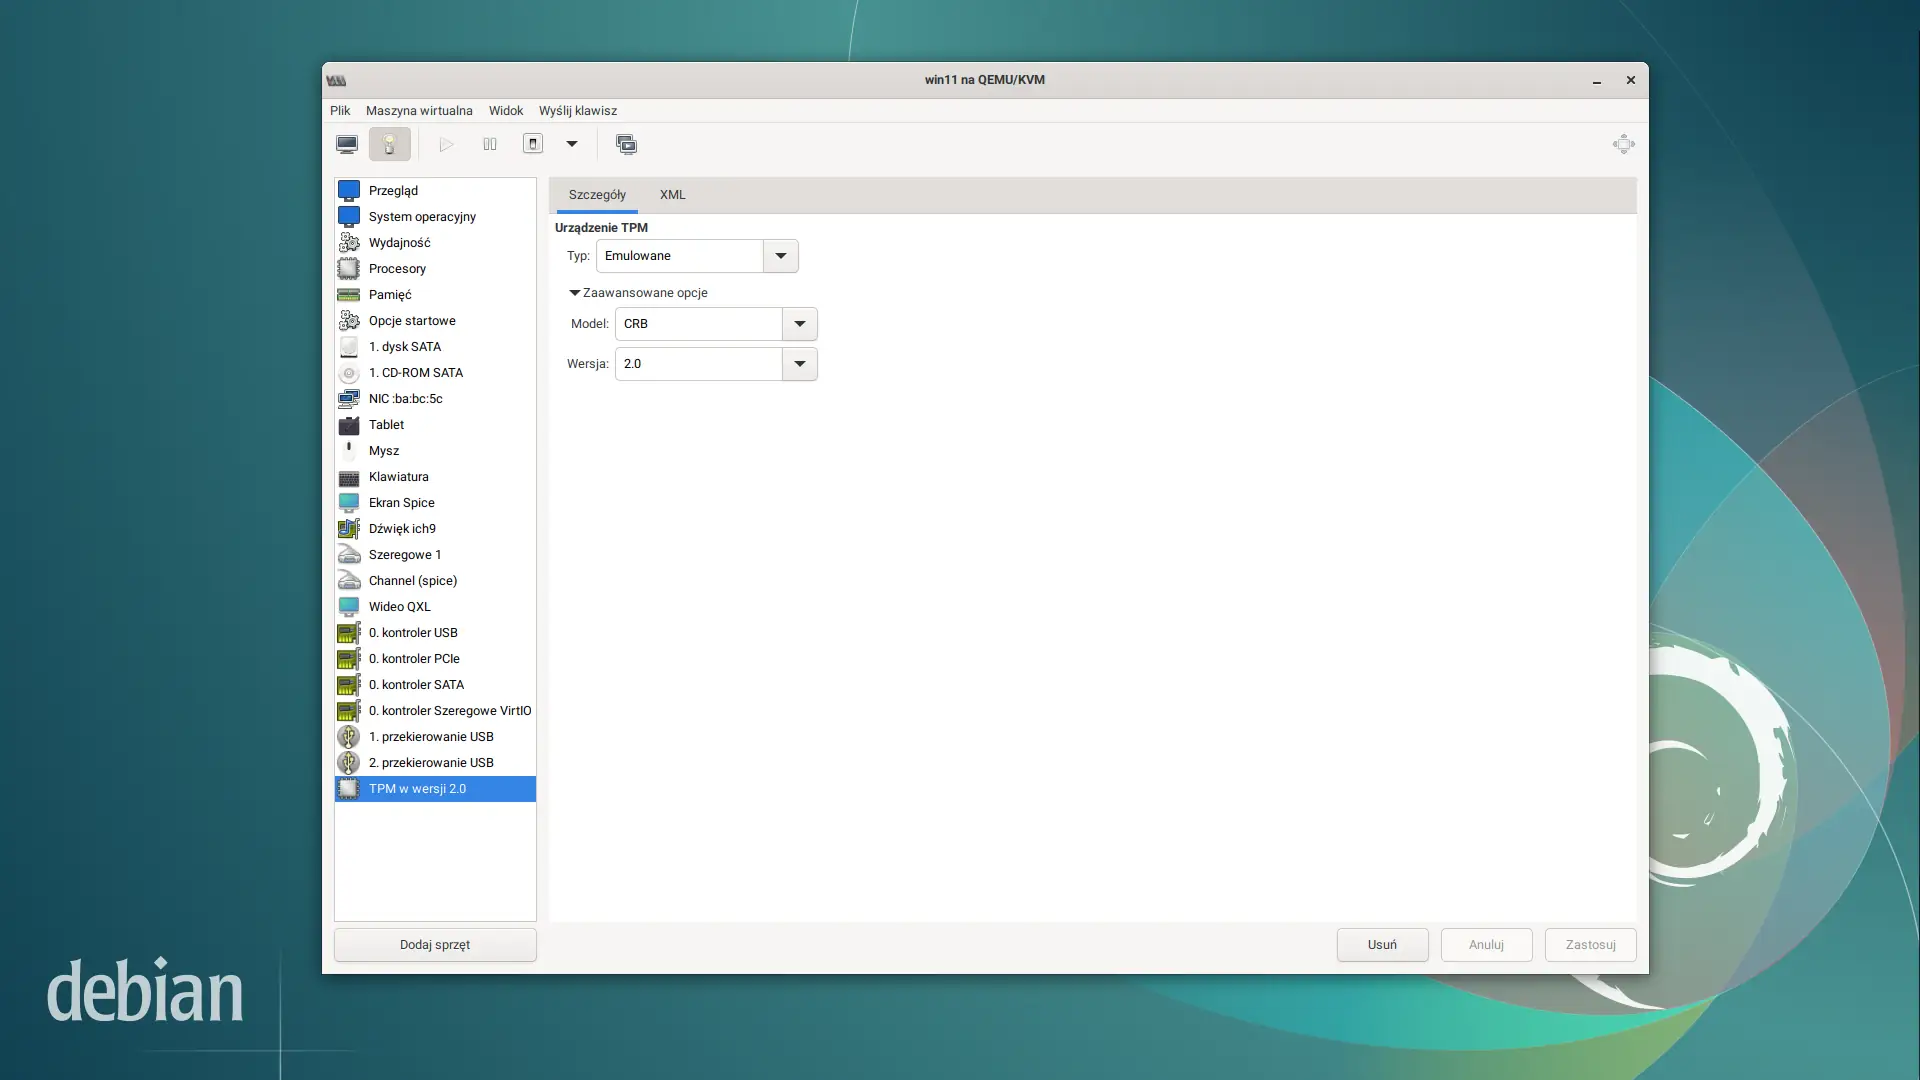This screenshot has width=1920, height=1080.
Task: Select Ekran Spice display
Action: (435, 502)
